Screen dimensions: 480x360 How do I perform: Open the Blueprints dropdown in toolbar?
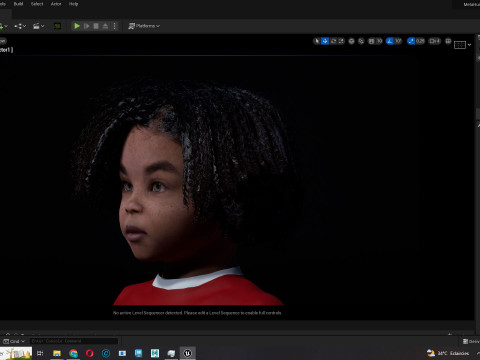20,26
